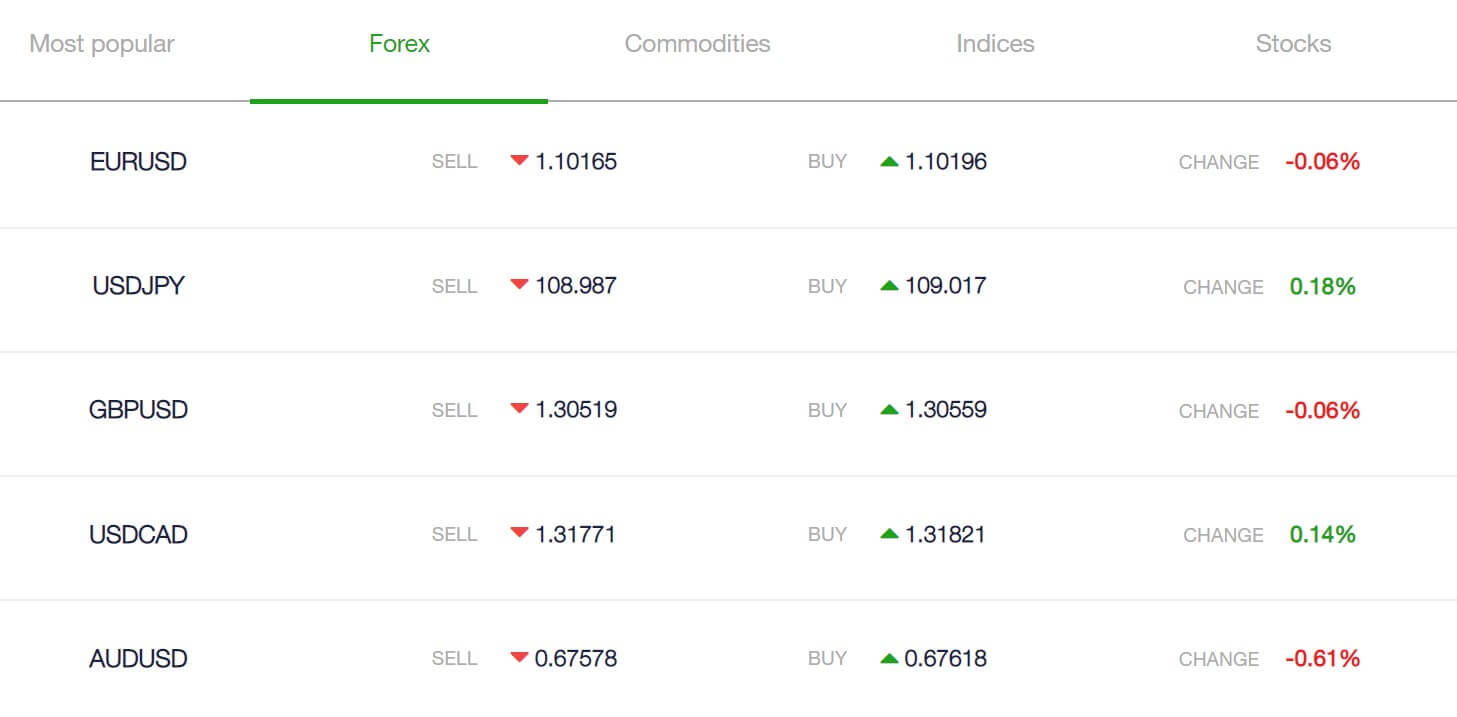This screenshot has width=1457, height=717.
Task: Click the red down arrow for GBPUSD sell
Action: [x=519, y=409]
